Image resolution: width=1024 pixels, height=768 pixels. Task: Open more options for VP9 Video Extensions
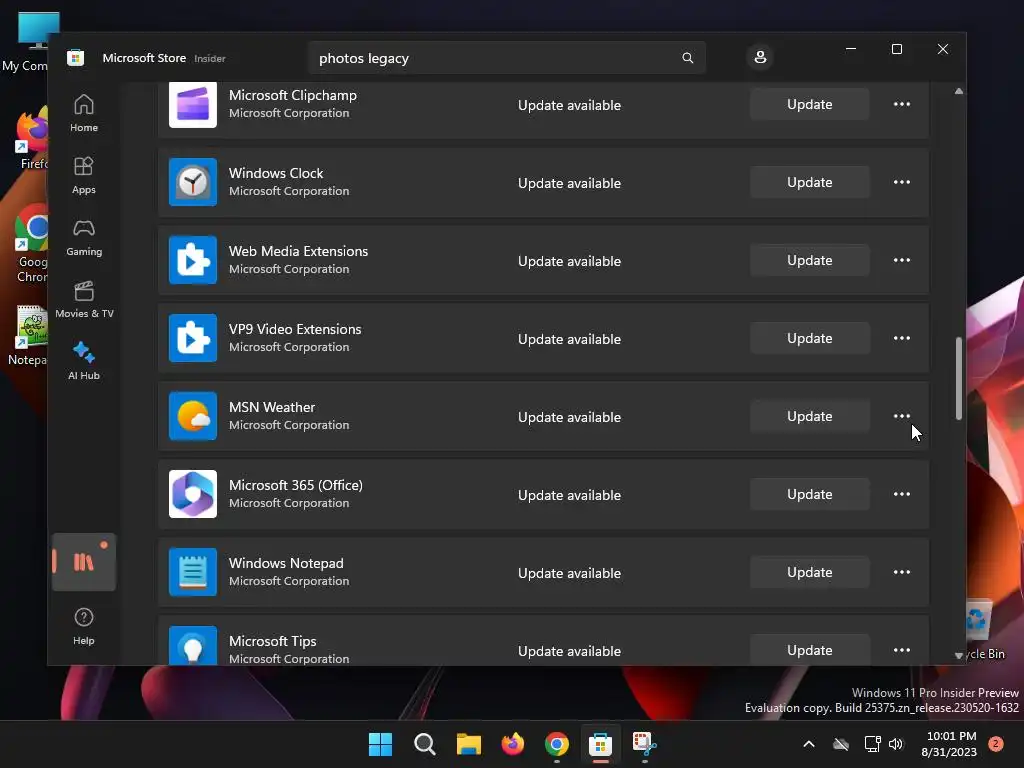(x=902, y=338)
